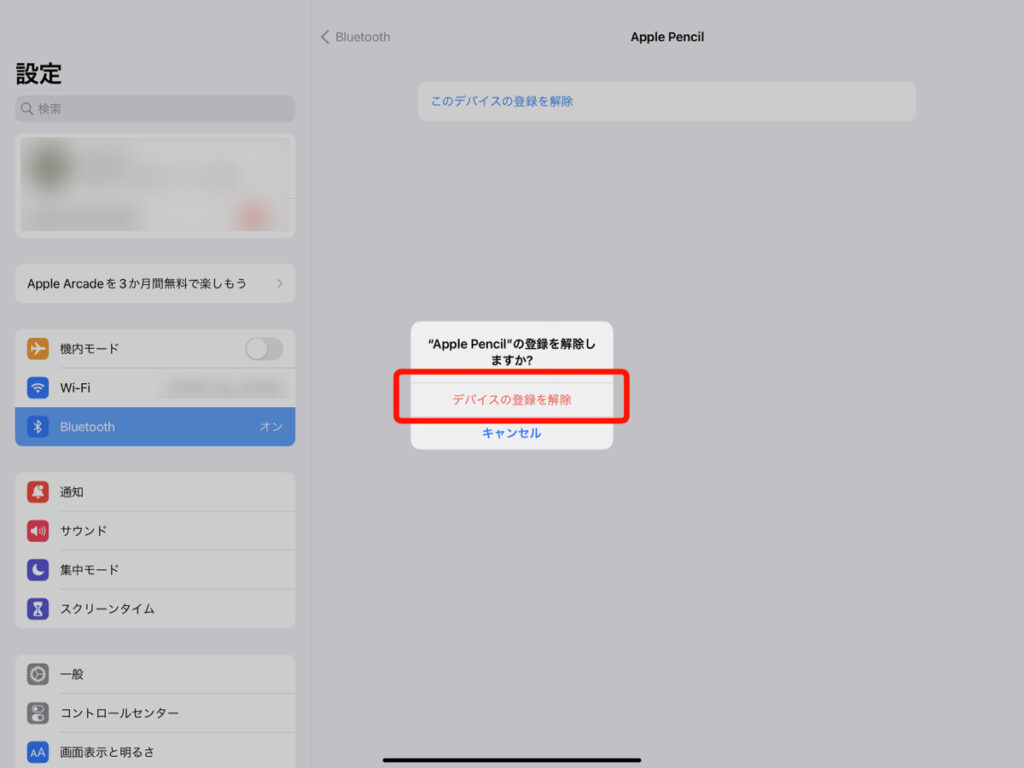The image size is (1024, 768).
Task: Tap このデバイスの登録を解除 link
Action: (x=502, y=101)
